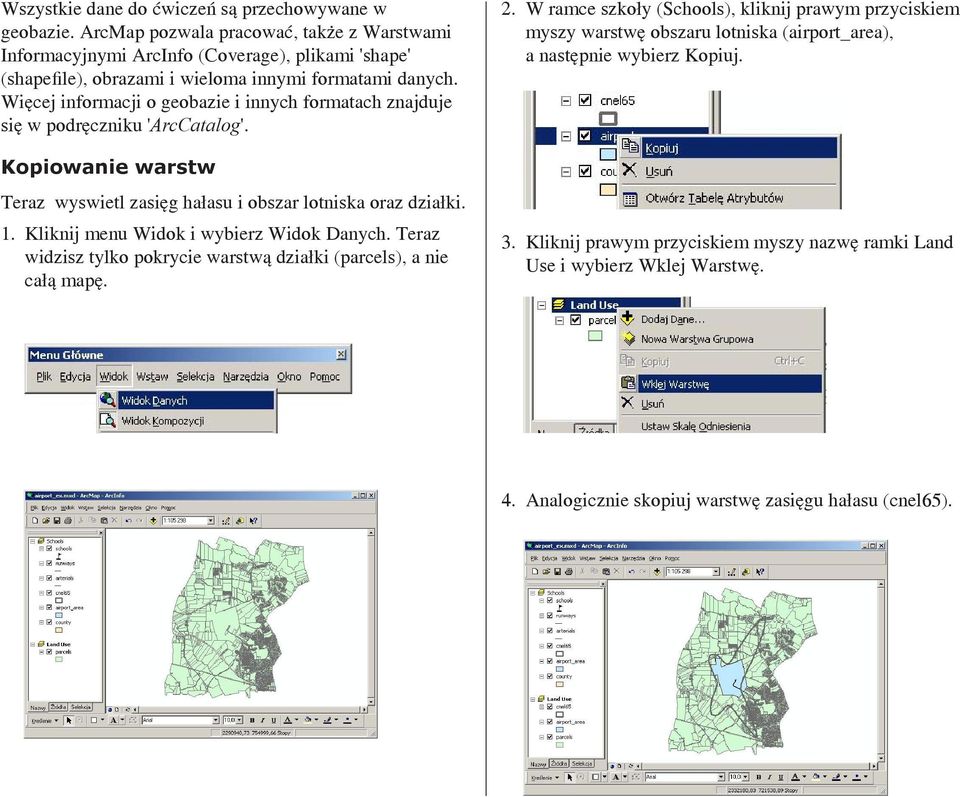
Task: Click Add Data icon in right ArcMap window
Action: 657,572
